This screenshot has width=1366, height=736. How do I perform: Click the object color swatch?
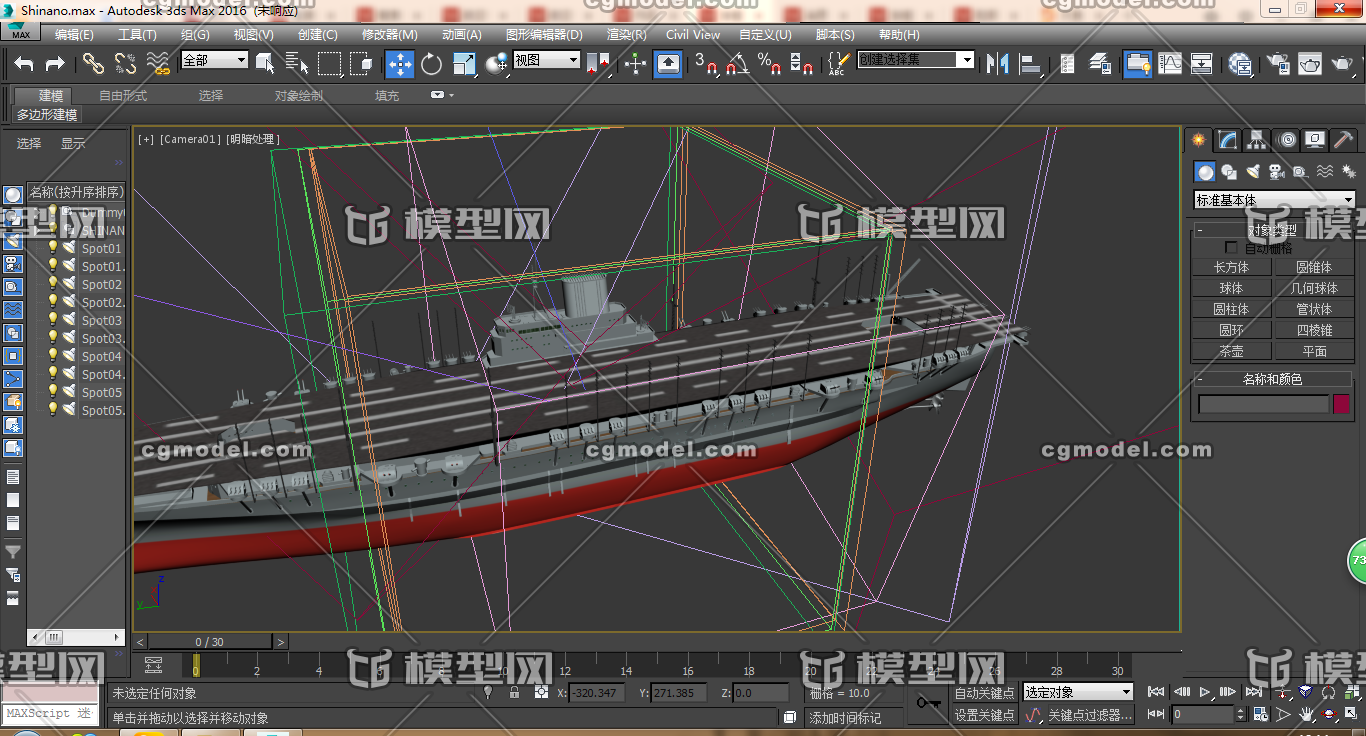click(1339, 403)
